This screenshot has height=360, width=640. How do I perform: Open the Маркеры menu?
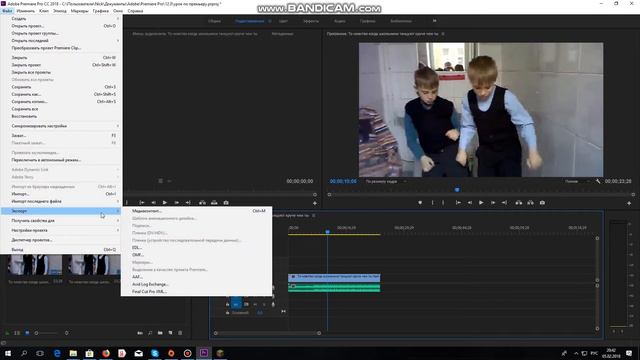click(x=80, y=11)
